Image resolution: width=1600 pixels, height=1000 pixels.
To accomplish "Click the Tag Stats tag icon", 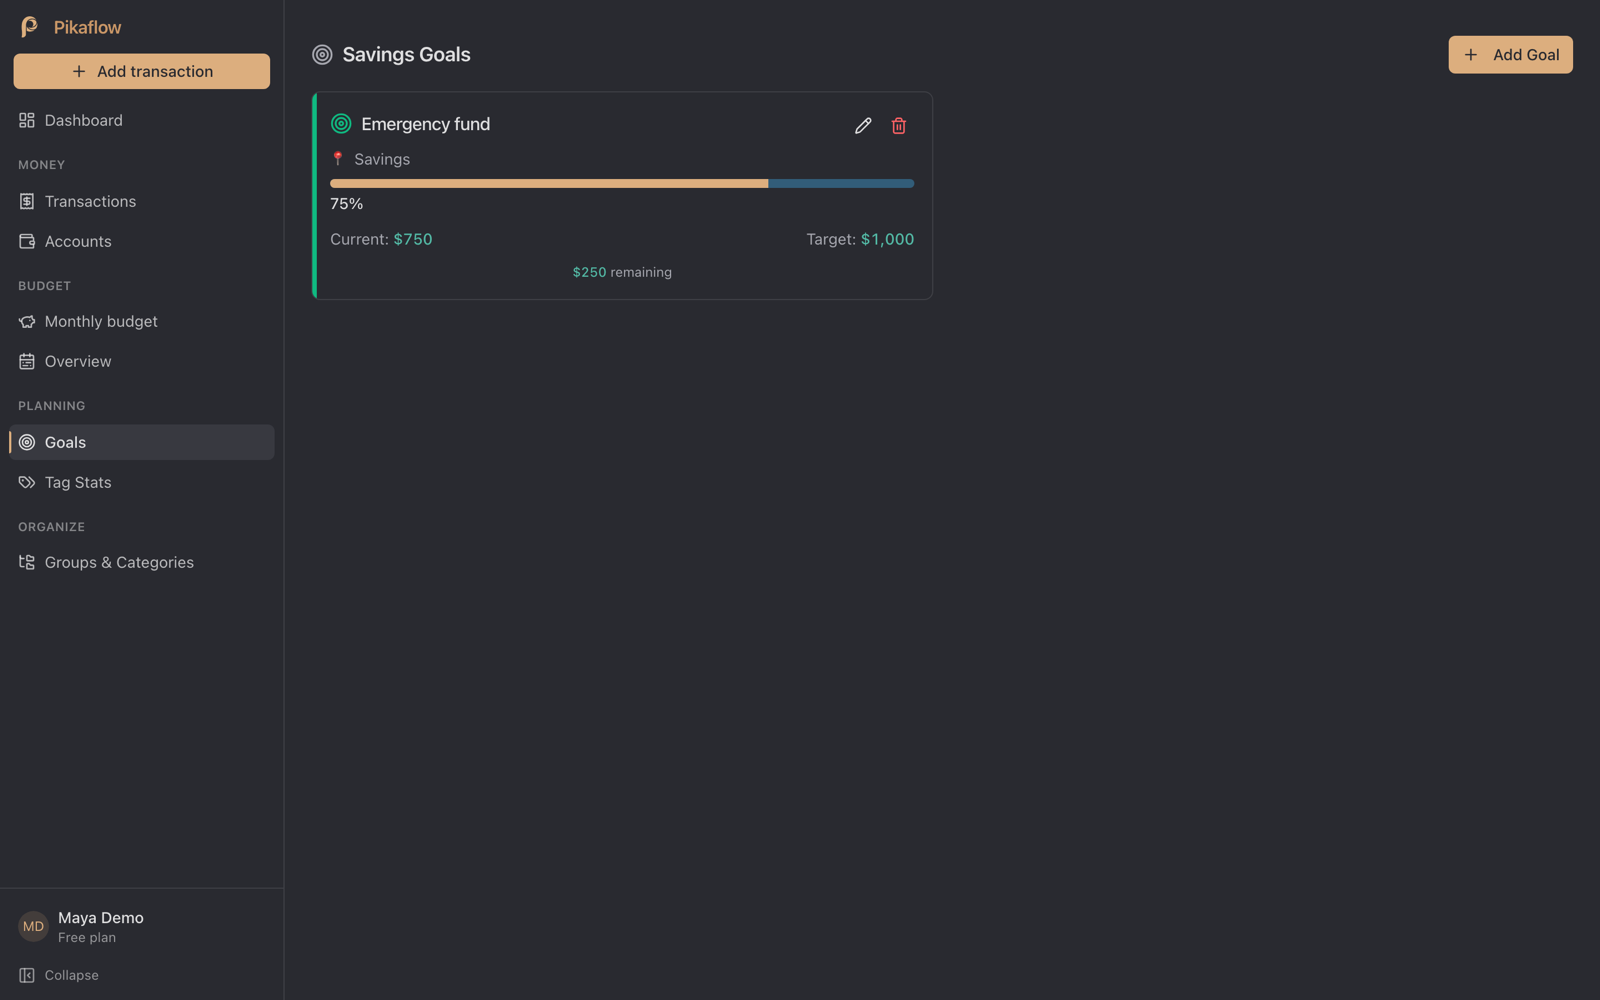I will 27,482.
